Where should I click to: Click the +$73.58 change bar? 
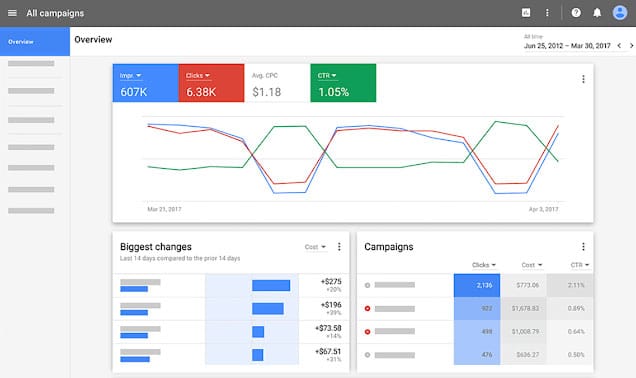tap(258, 332)
